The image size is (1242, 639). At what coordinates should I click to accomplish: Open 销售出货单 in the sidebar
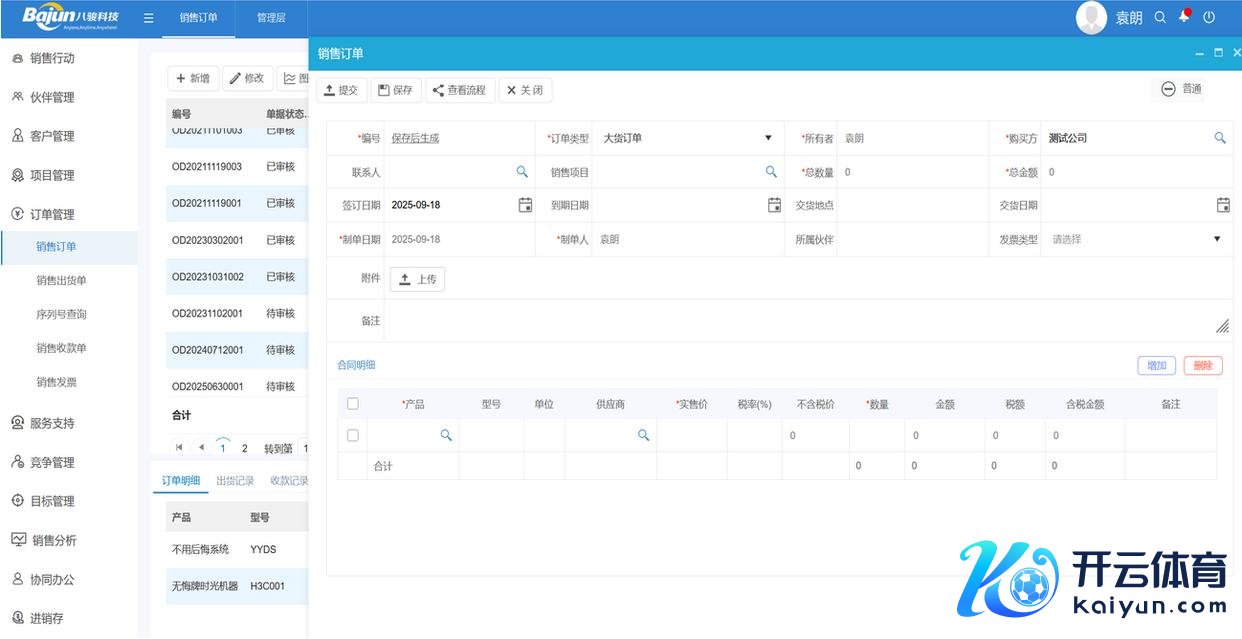click(x=62, y=280)
